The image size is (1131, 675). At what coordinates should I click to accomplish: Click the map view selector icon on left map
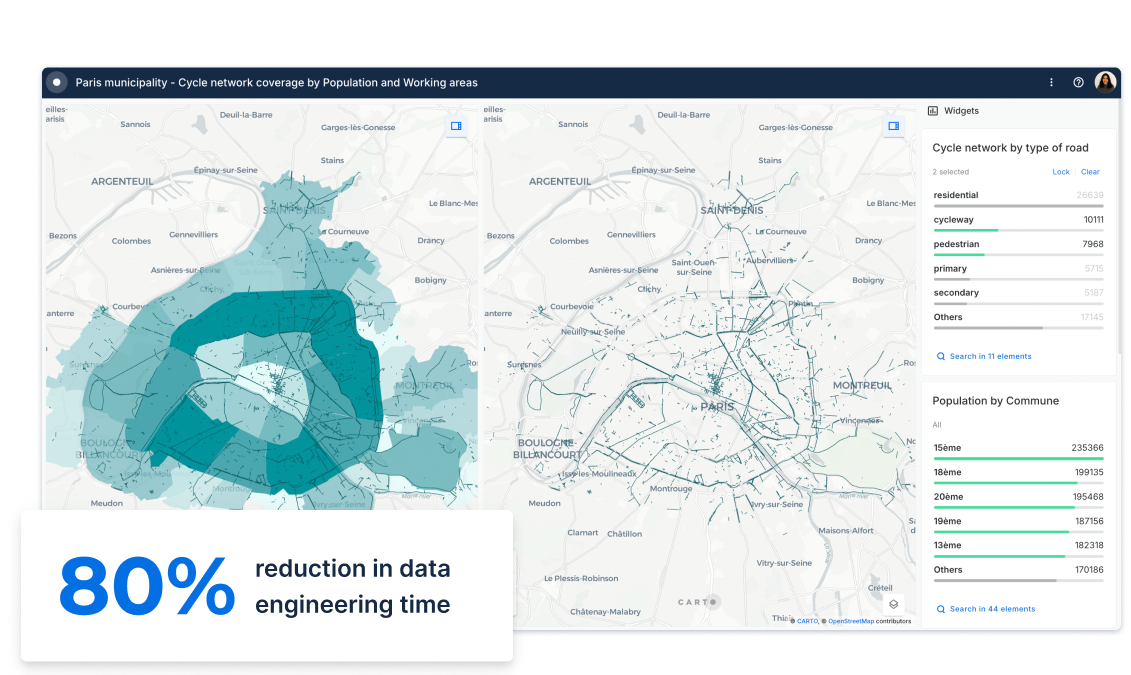pyautogui.click(x=456, y=126)
